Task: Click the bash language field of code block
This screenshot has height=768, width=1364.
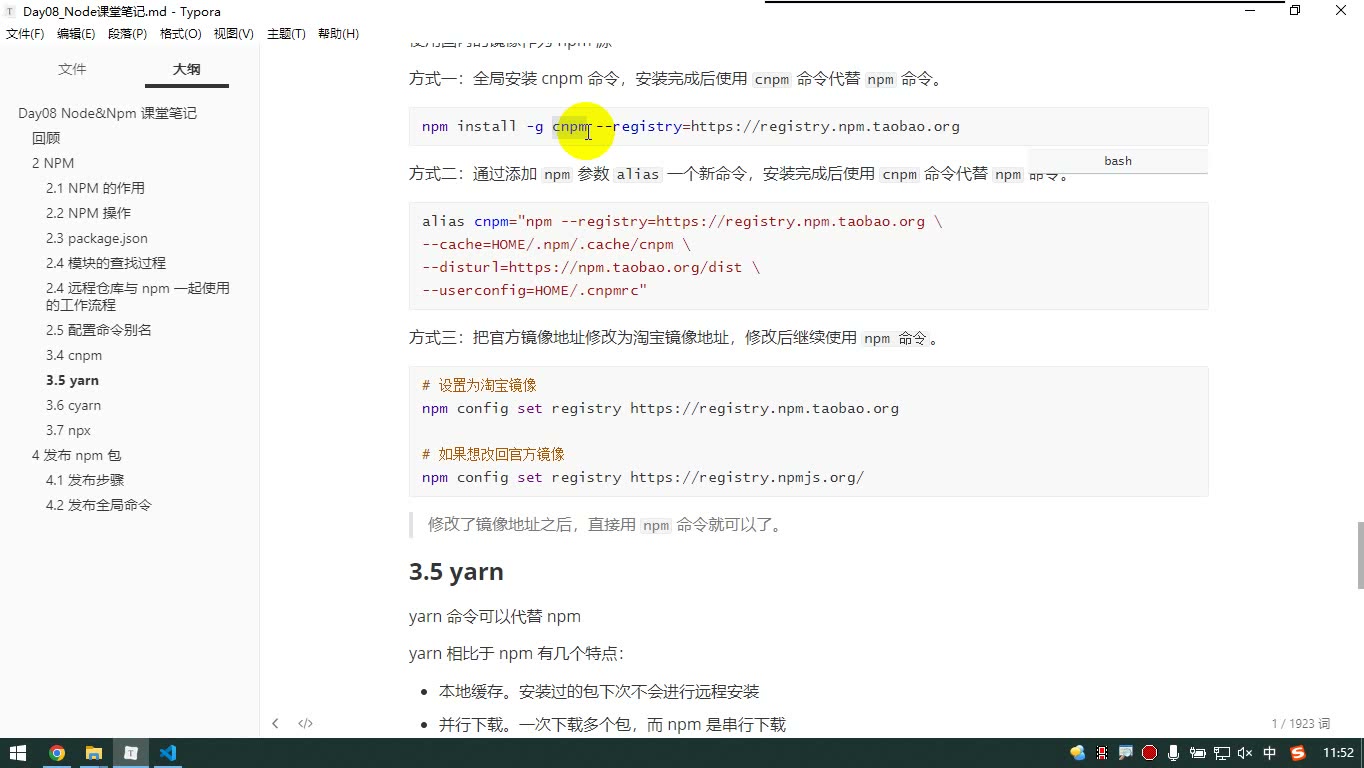Action: (x=1118, y=160)
